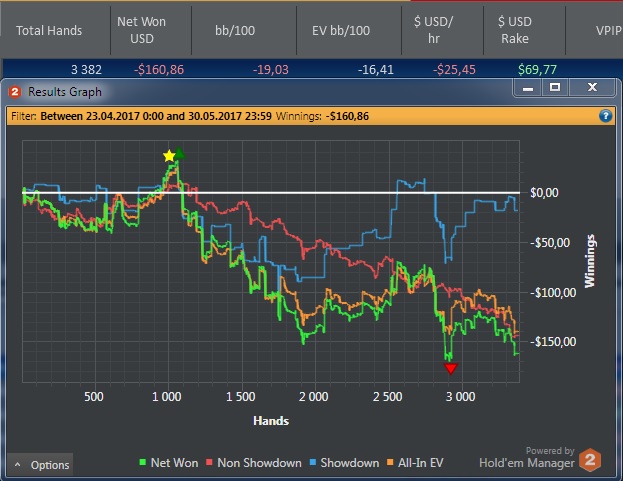This screenshot has width=623, height=481.
Task: Click the red Non Showdown color square
Action: (x=209, y=462)
